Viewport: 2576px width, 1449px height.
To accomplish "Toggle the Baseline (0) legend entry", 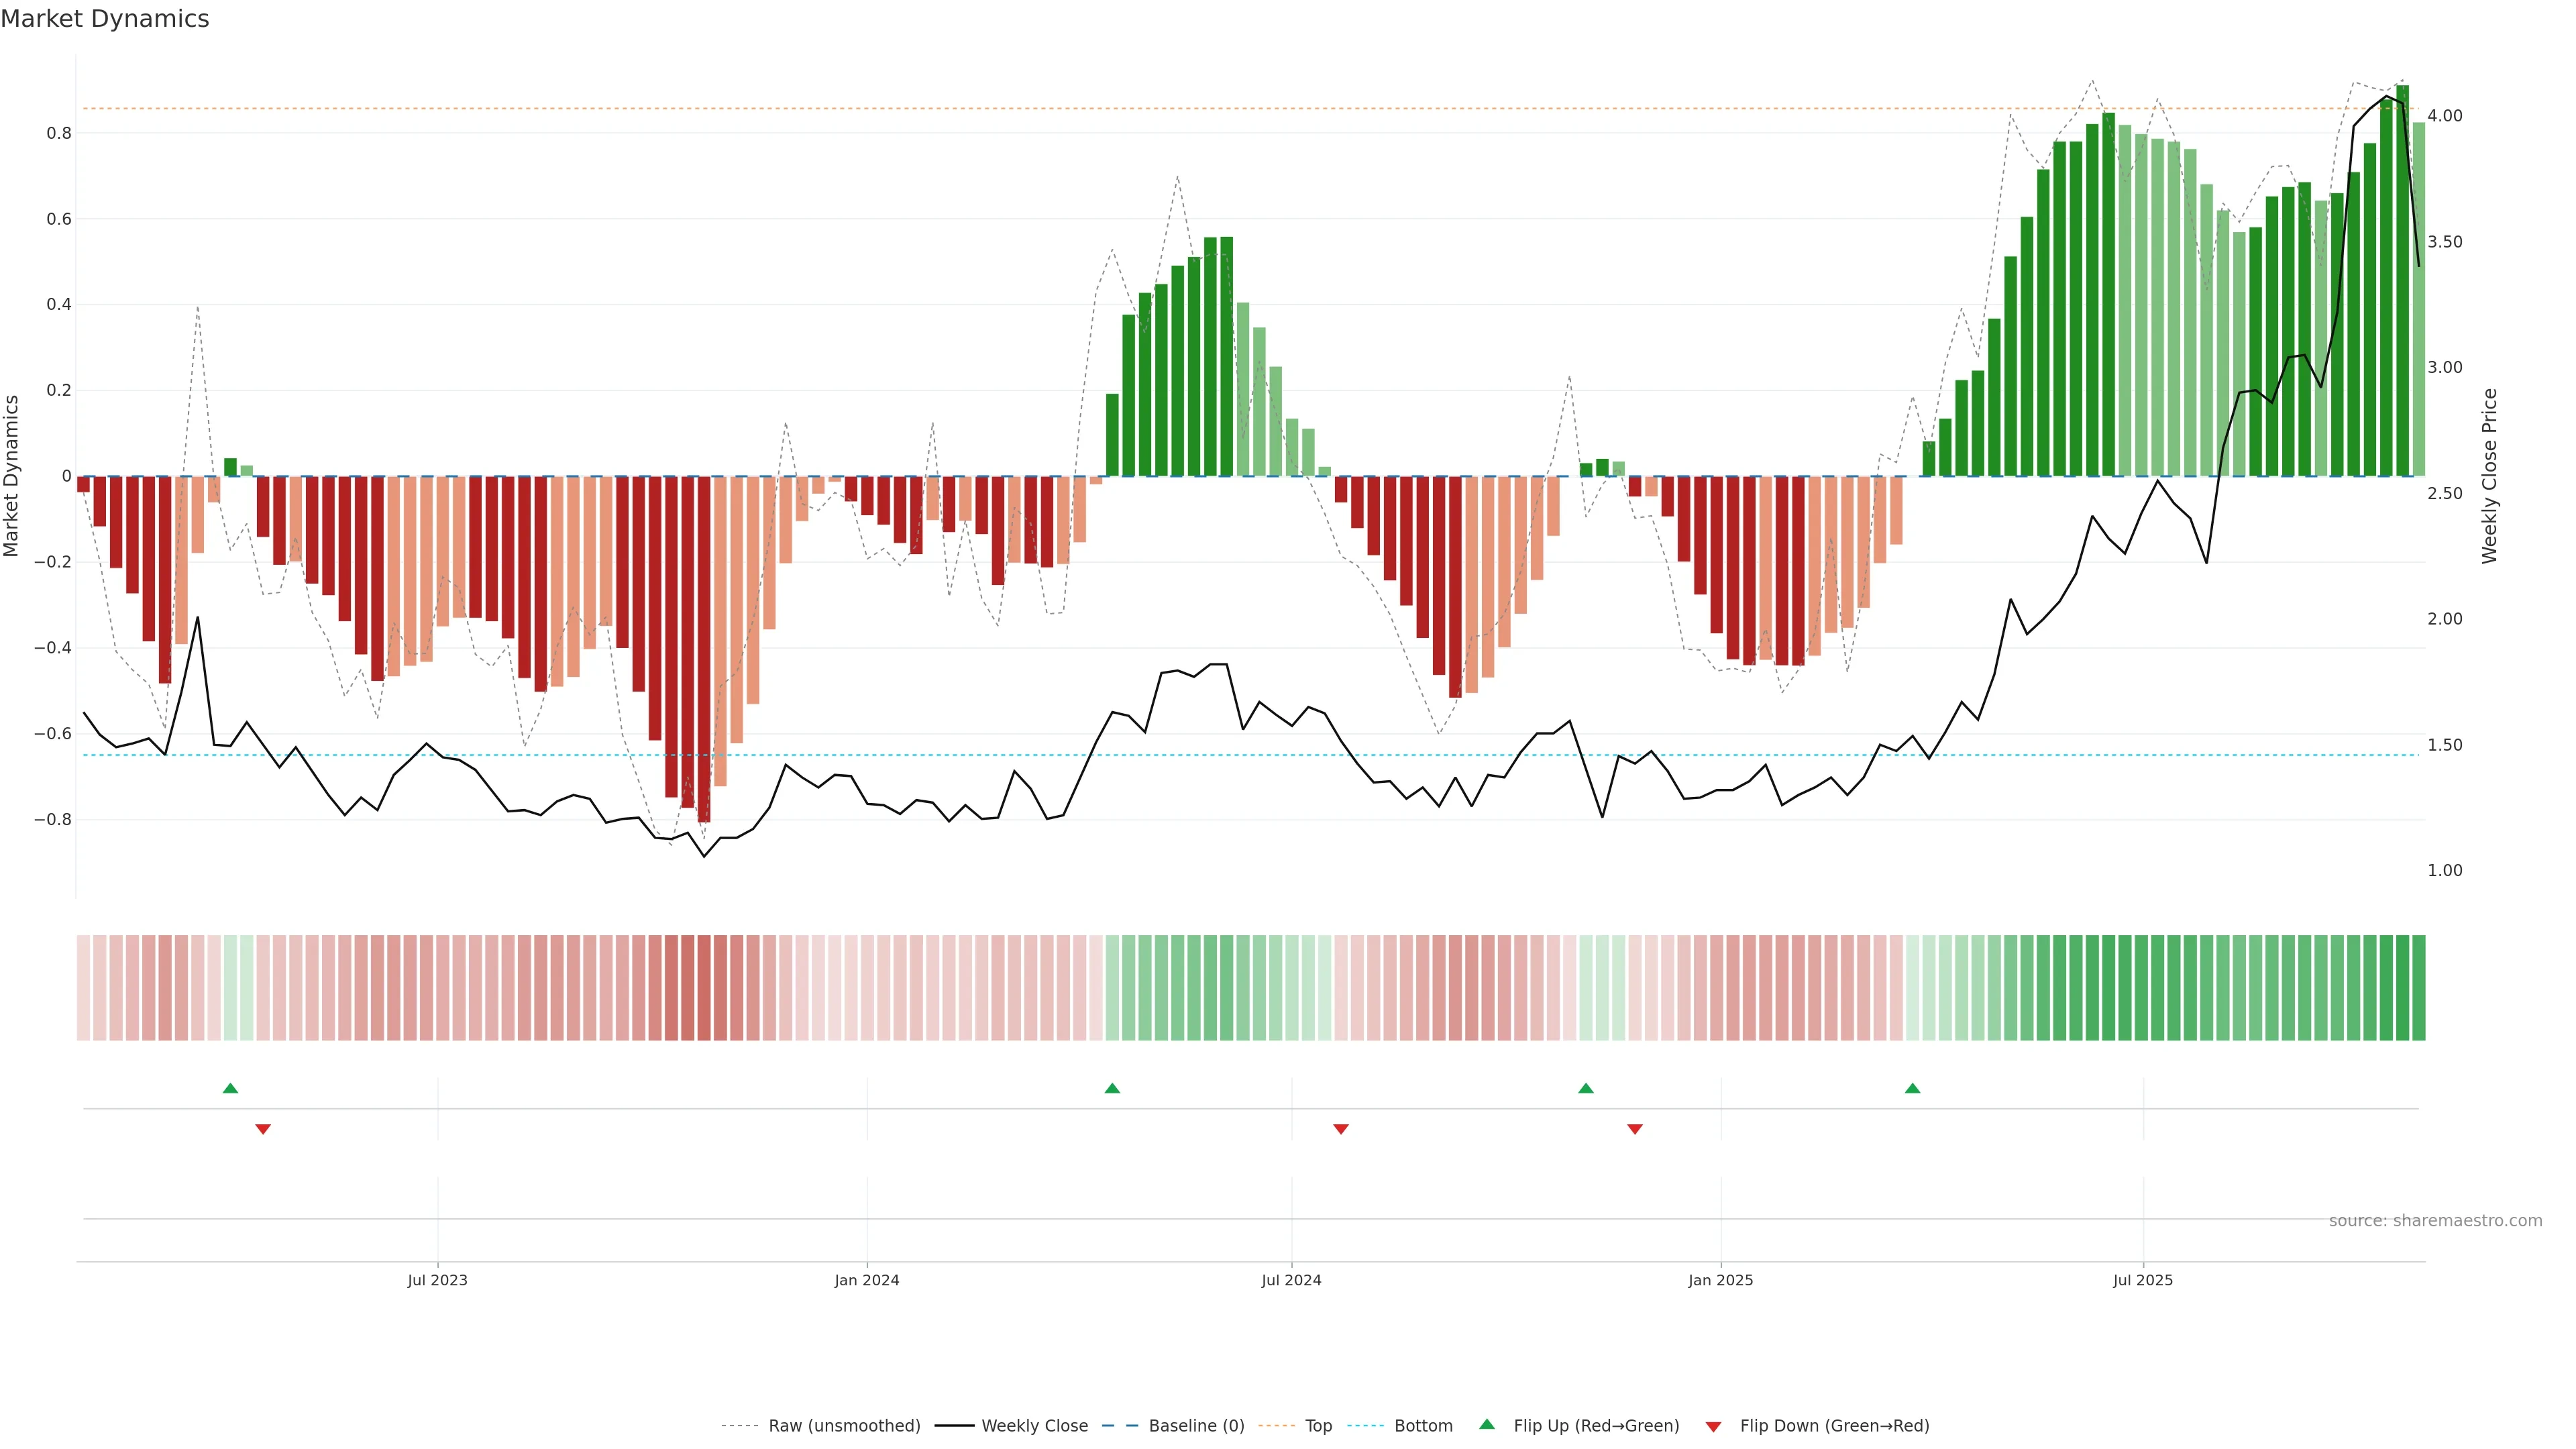I will pos(1196,1426).
